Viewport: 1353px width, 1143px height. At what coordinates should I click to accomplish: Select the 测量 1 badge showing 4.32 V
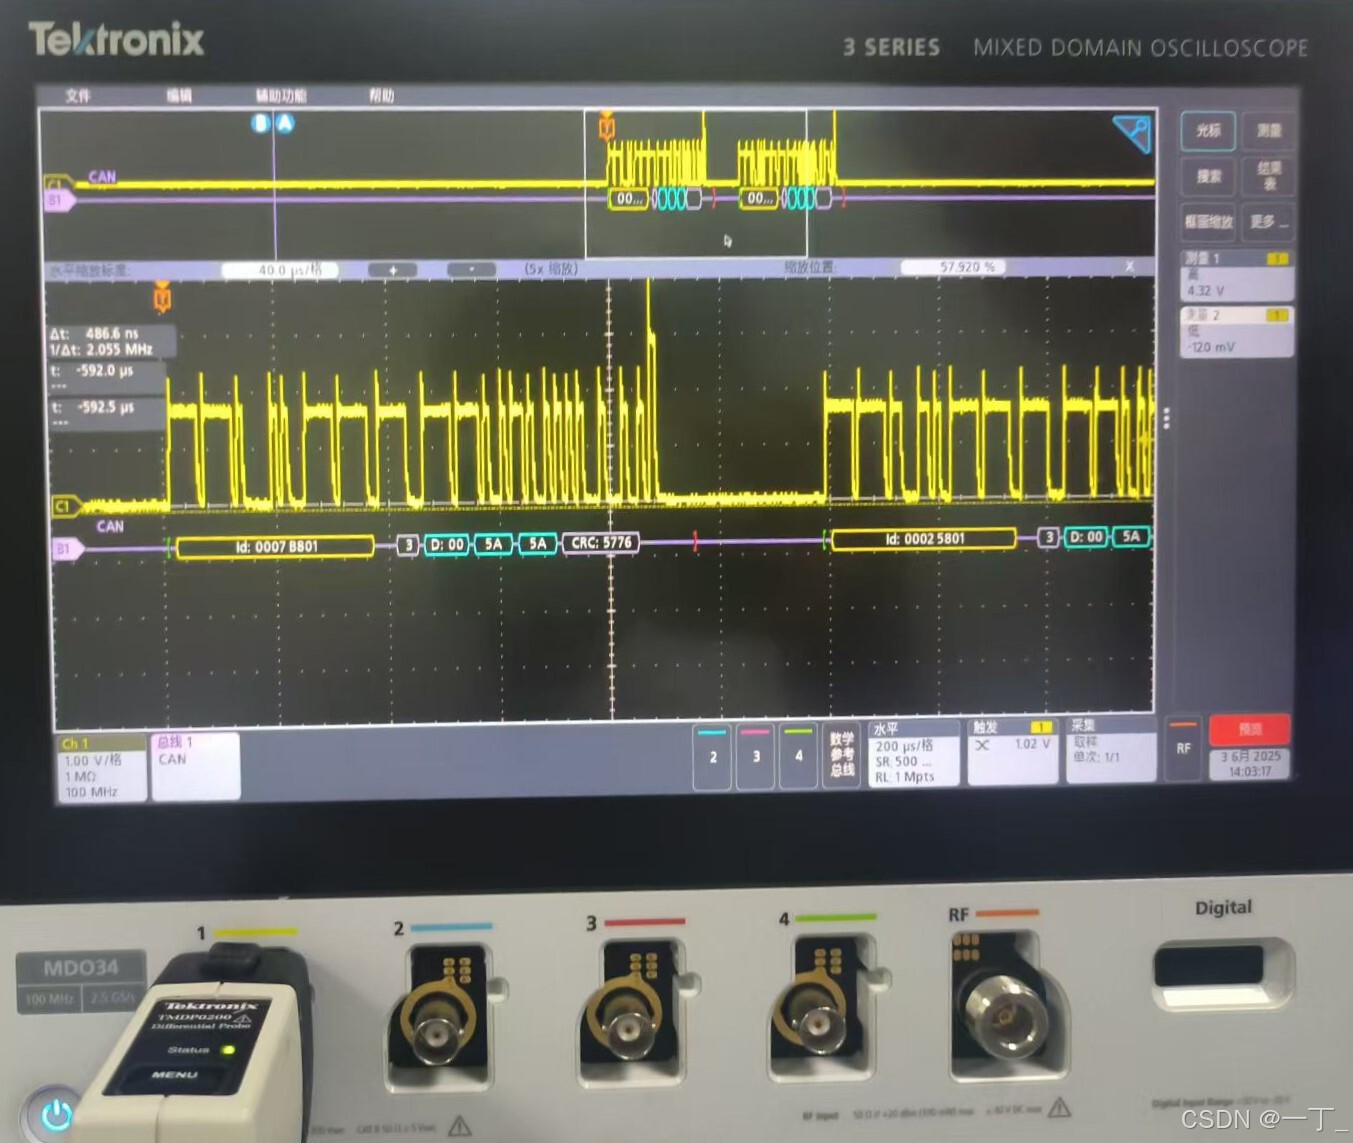(x=1237, y=275)
